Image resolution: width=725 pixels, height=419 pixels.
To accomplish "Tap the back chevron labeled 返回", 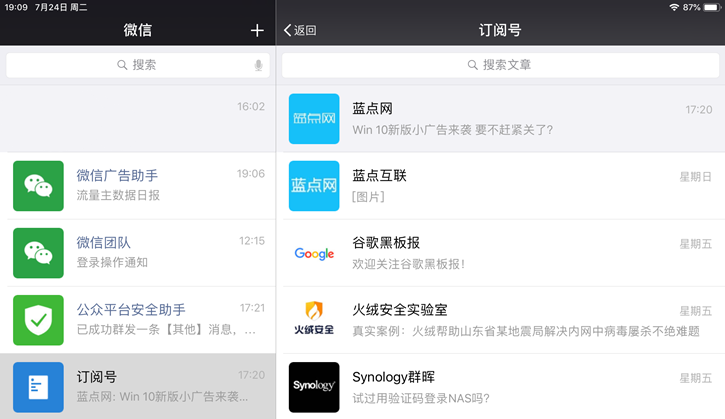I will [x=300, y=31].
